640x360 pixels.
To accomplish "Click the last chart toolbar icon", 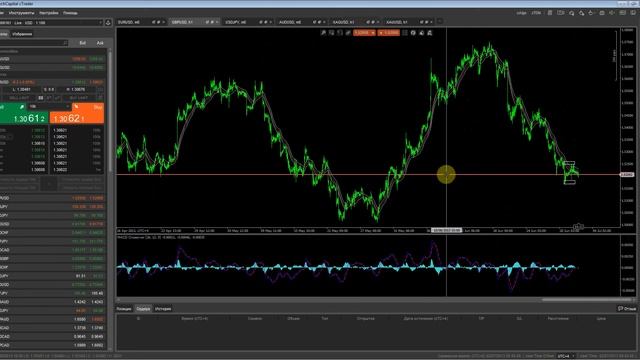I will (x=430, y=33).
